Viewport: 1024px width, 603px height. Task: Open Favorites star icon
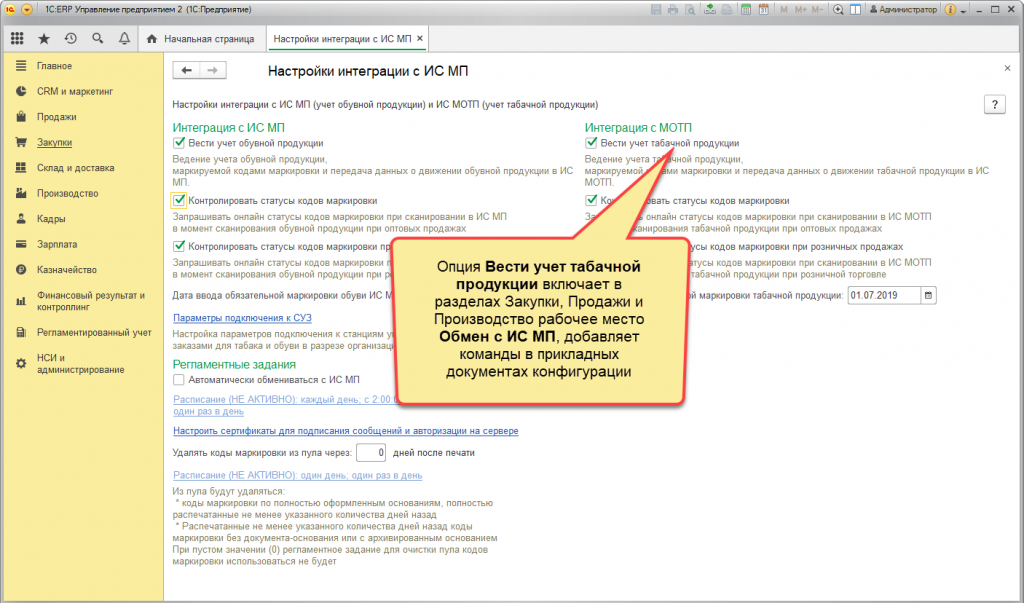[44, 38]
